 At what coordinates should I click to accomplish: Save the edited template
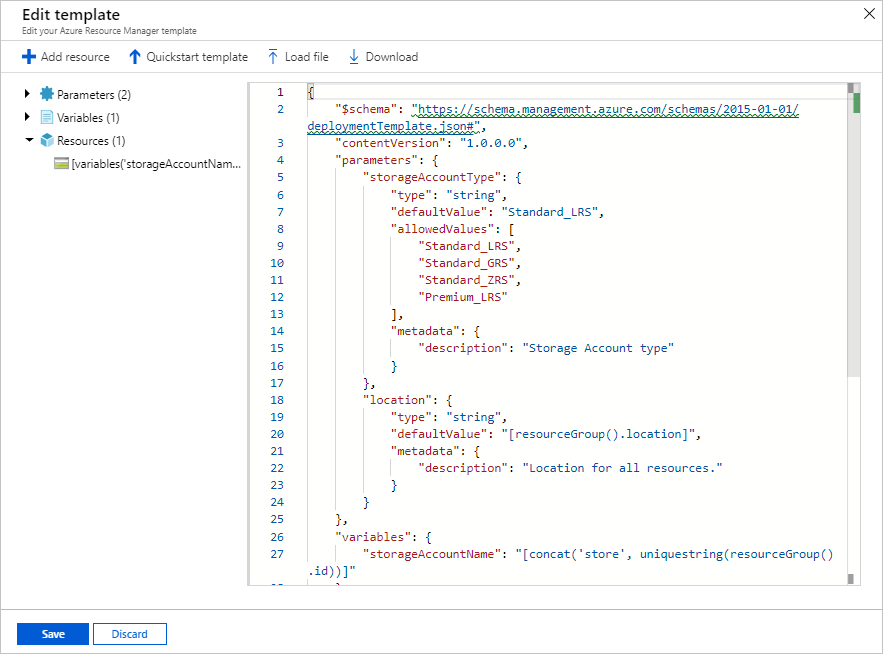52,633
